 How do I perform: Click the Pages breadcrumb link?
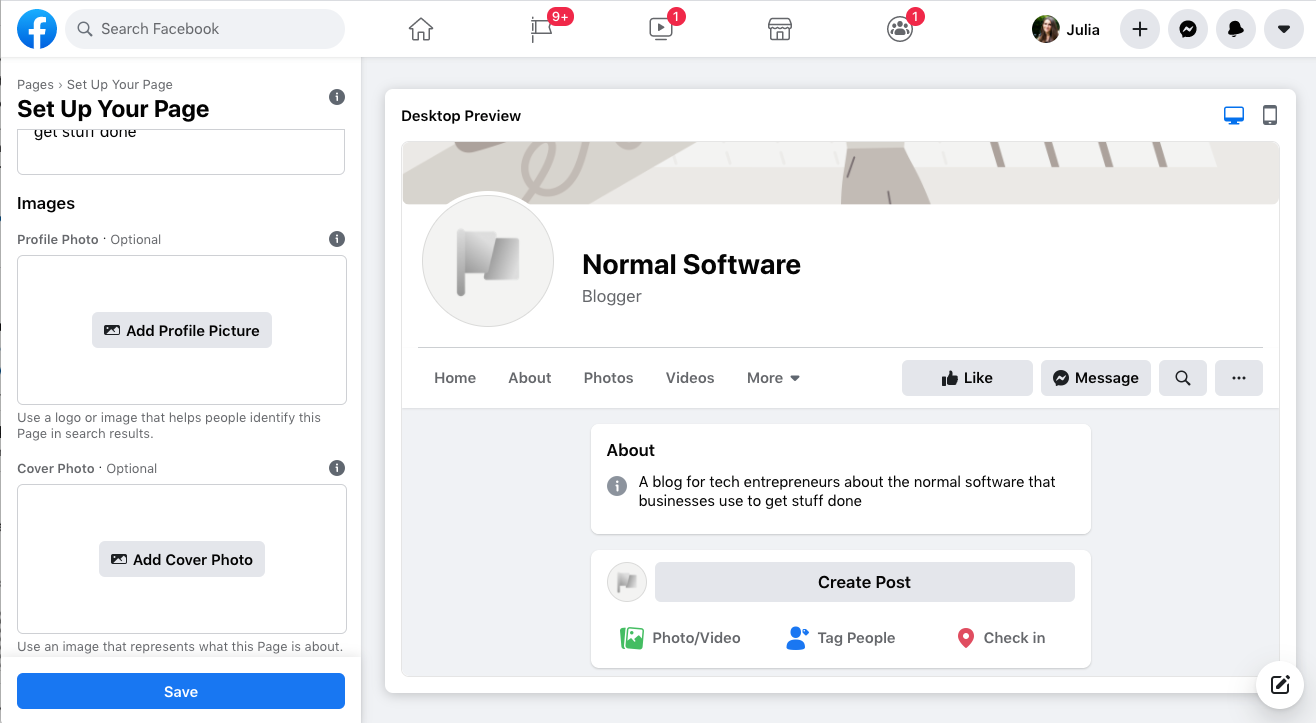point(35,85)
